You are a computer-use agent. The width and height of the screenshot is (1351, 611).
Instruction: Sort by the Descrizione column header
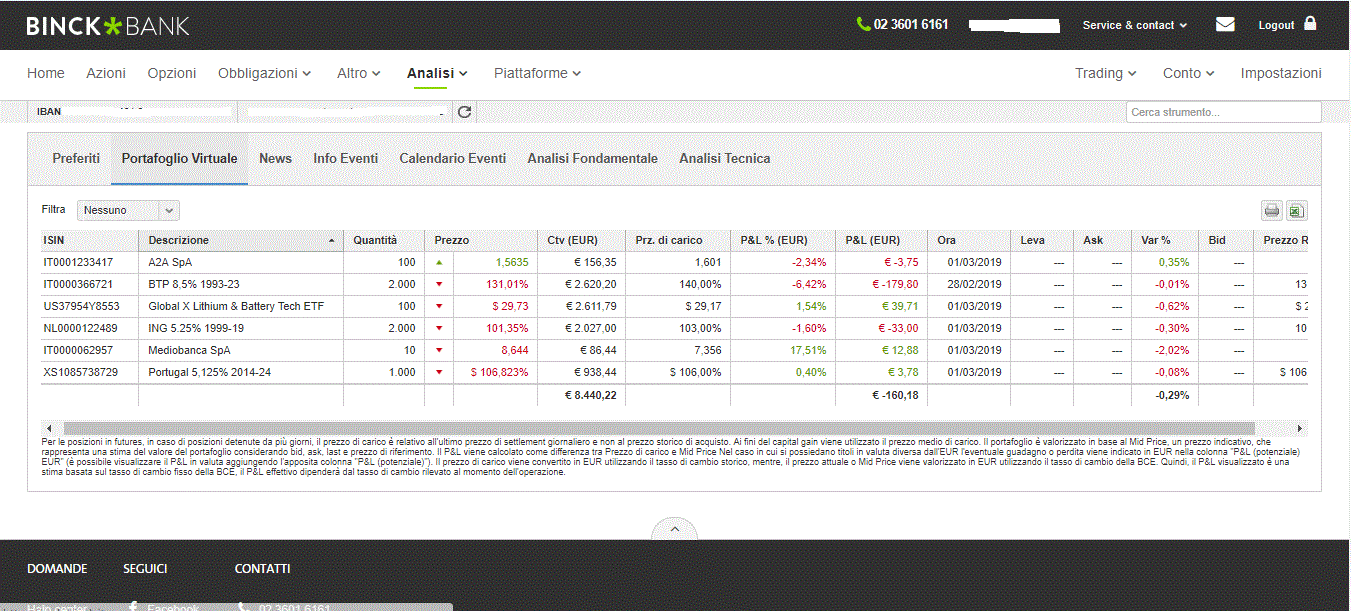[x=241, y=240]
